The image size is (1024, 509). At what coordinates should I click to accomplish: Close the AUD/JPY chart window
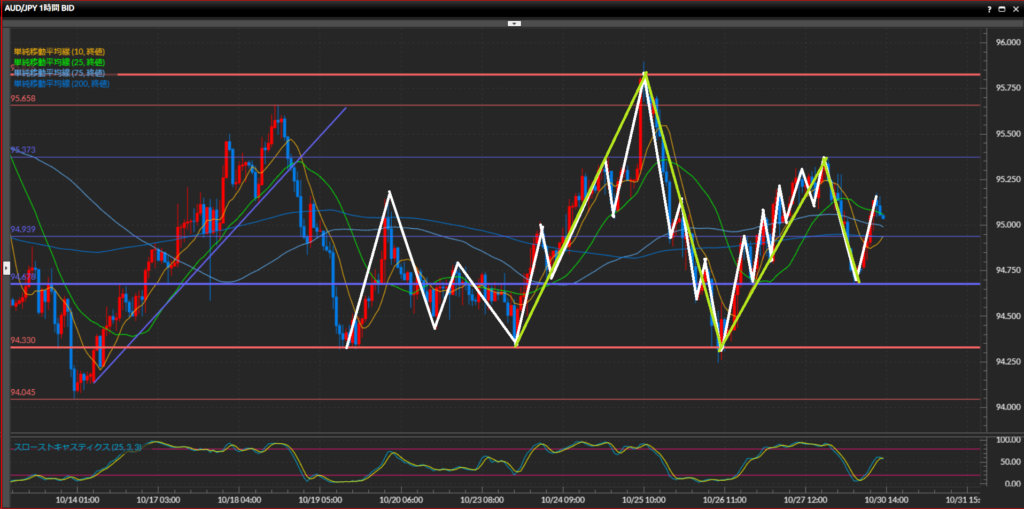pyautogui.click(x=1015, y=8)
